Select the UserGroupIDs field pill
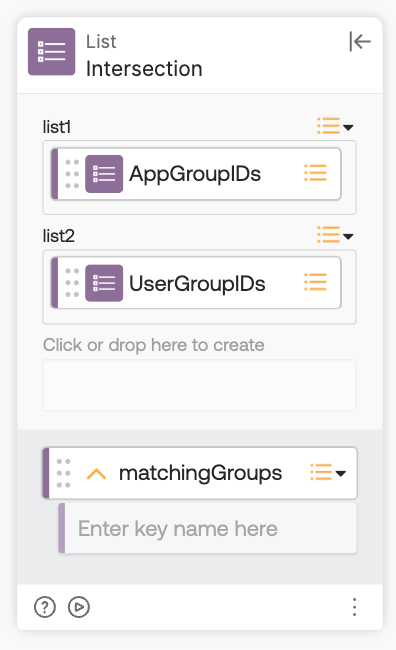 pos(196,283)
